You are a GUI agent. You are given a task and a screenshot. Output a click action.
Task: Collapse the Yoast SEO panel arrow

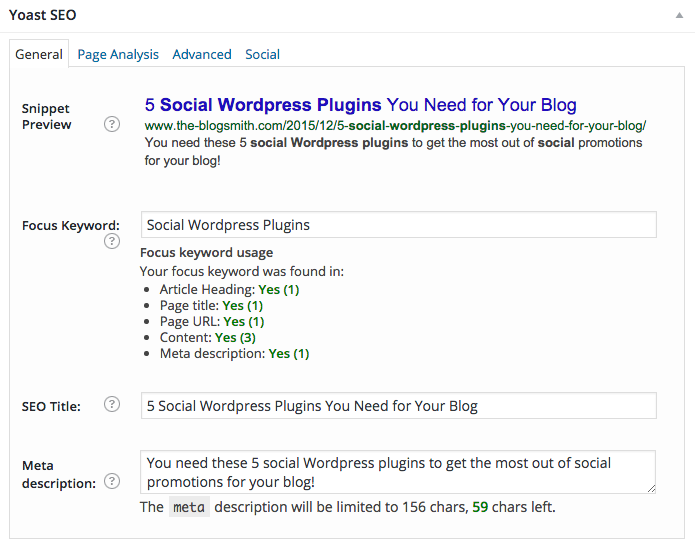coord(679,16)
